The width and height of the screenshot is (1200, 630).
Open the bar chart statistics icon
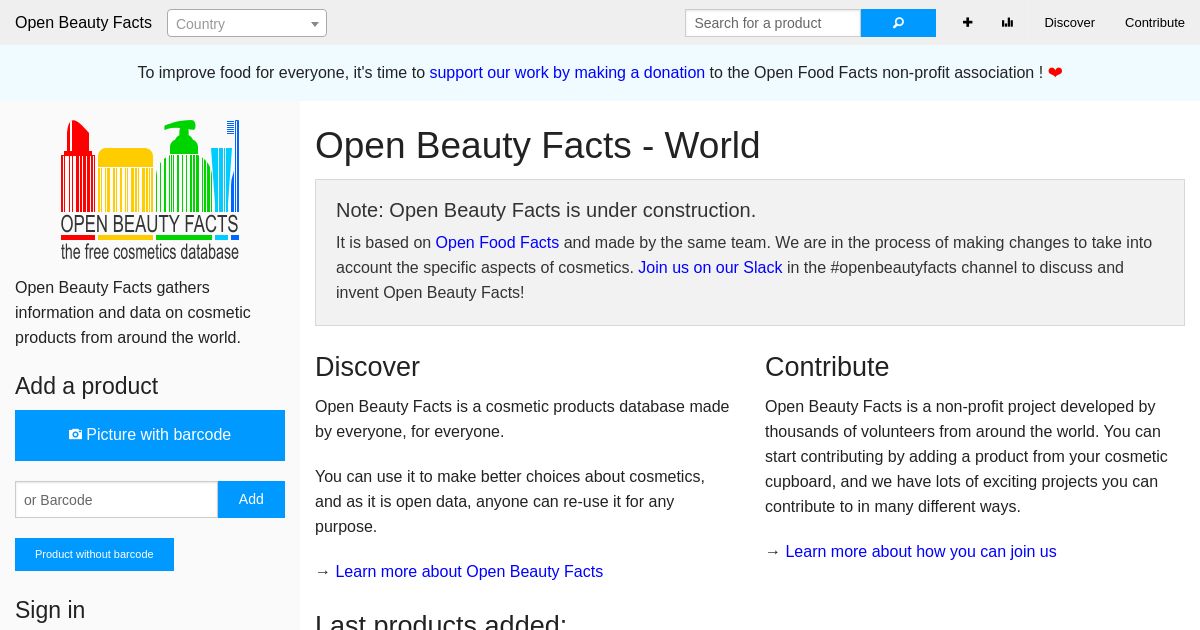coord(1007,23)
